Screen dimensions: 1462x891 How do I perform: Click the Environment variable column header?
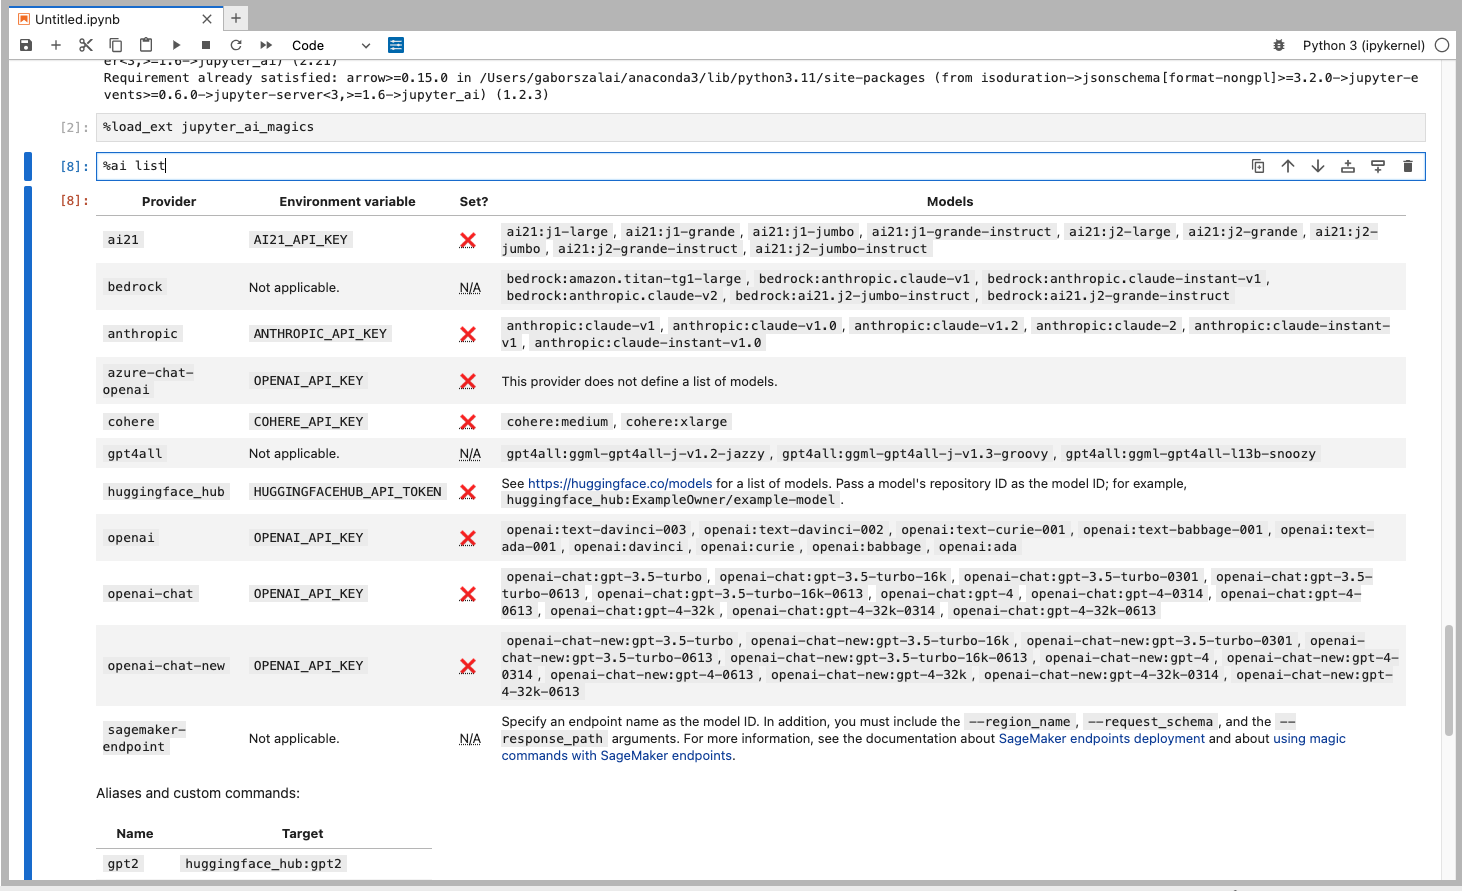coord(347,202)
